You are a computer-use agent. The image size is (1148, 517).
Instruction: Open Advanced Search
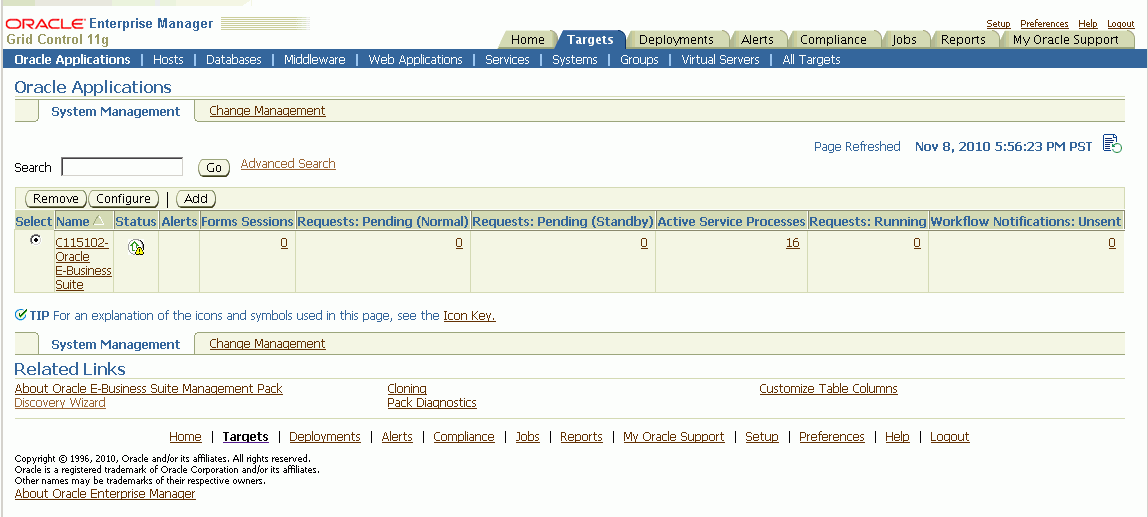288,163
